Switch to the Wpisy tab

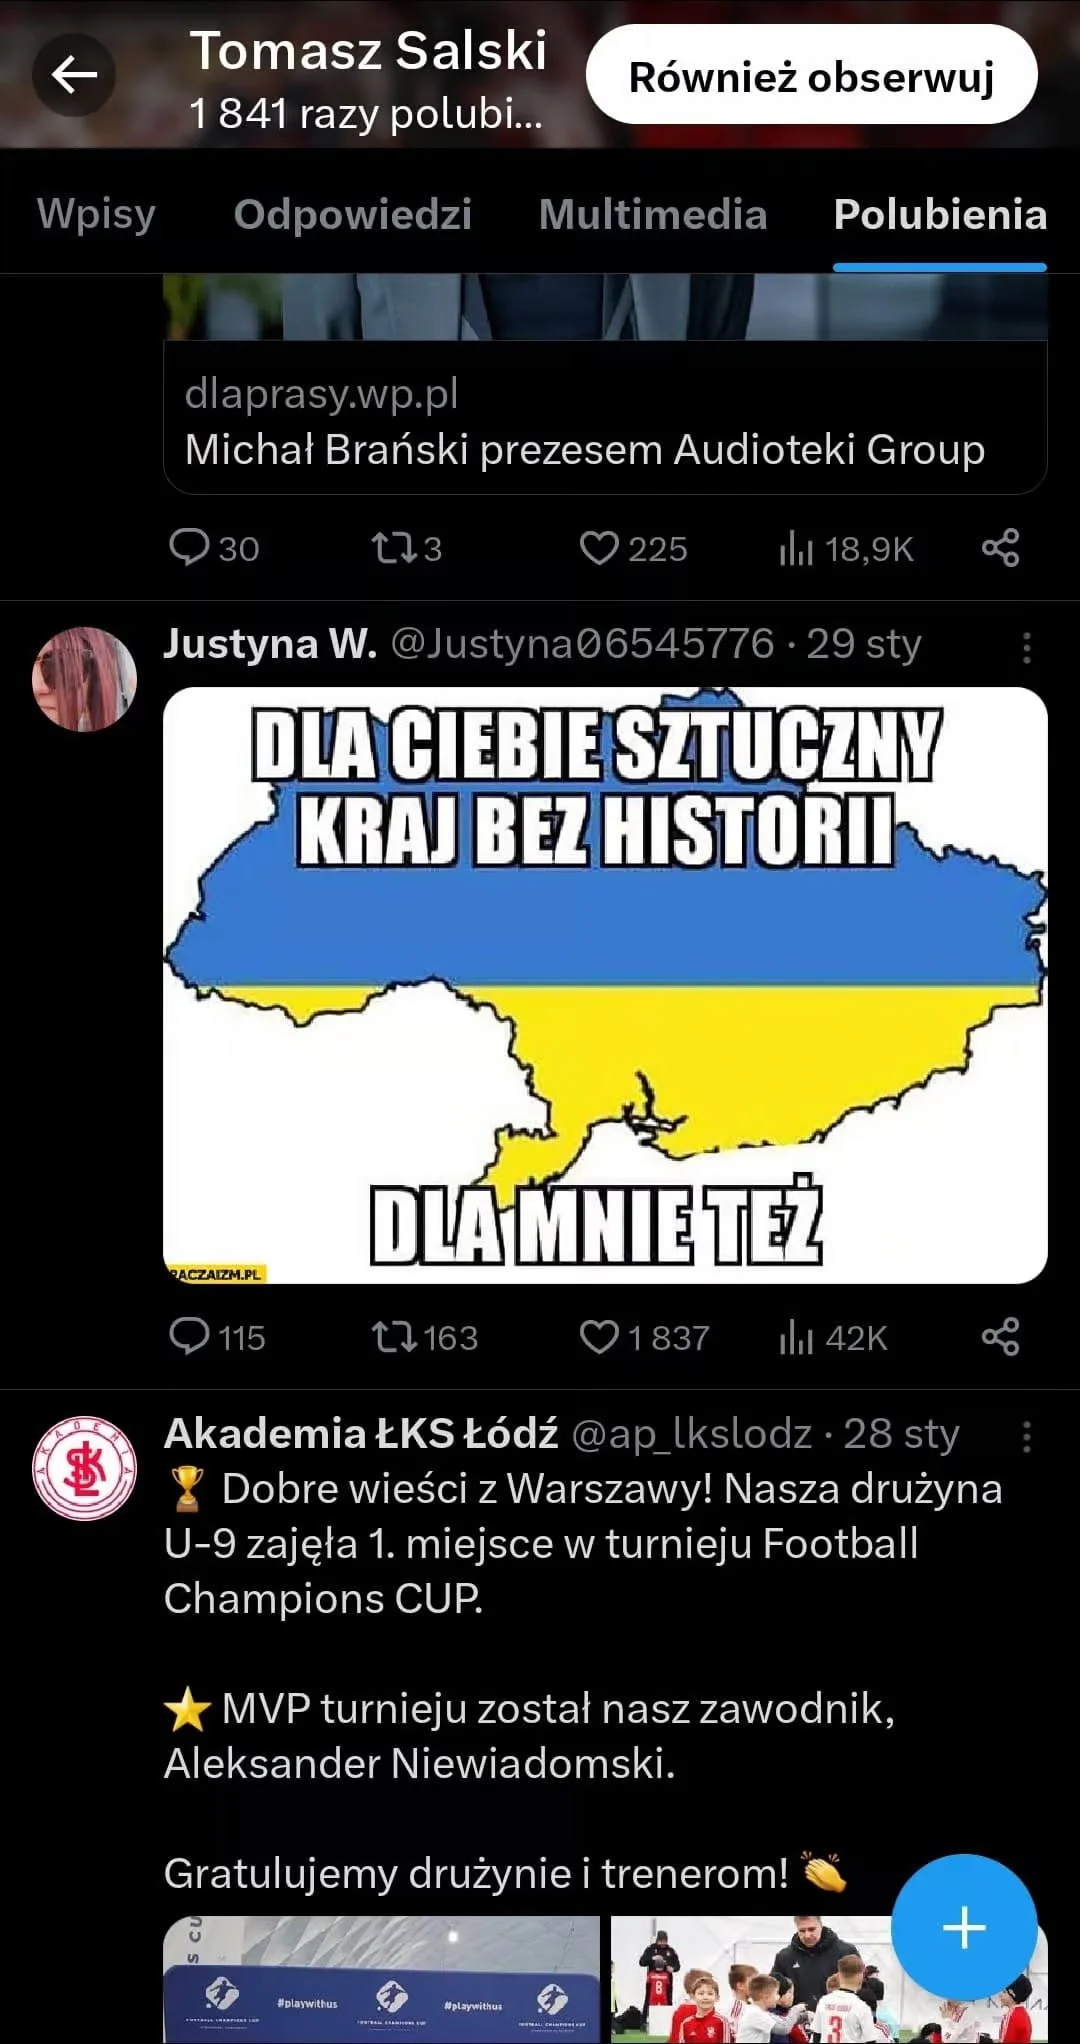[x=96, y=214]
